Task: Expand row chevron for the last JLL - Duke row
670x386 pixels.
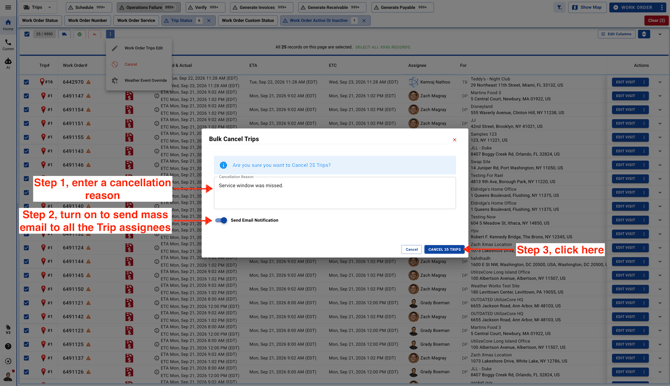Action: 660,372
